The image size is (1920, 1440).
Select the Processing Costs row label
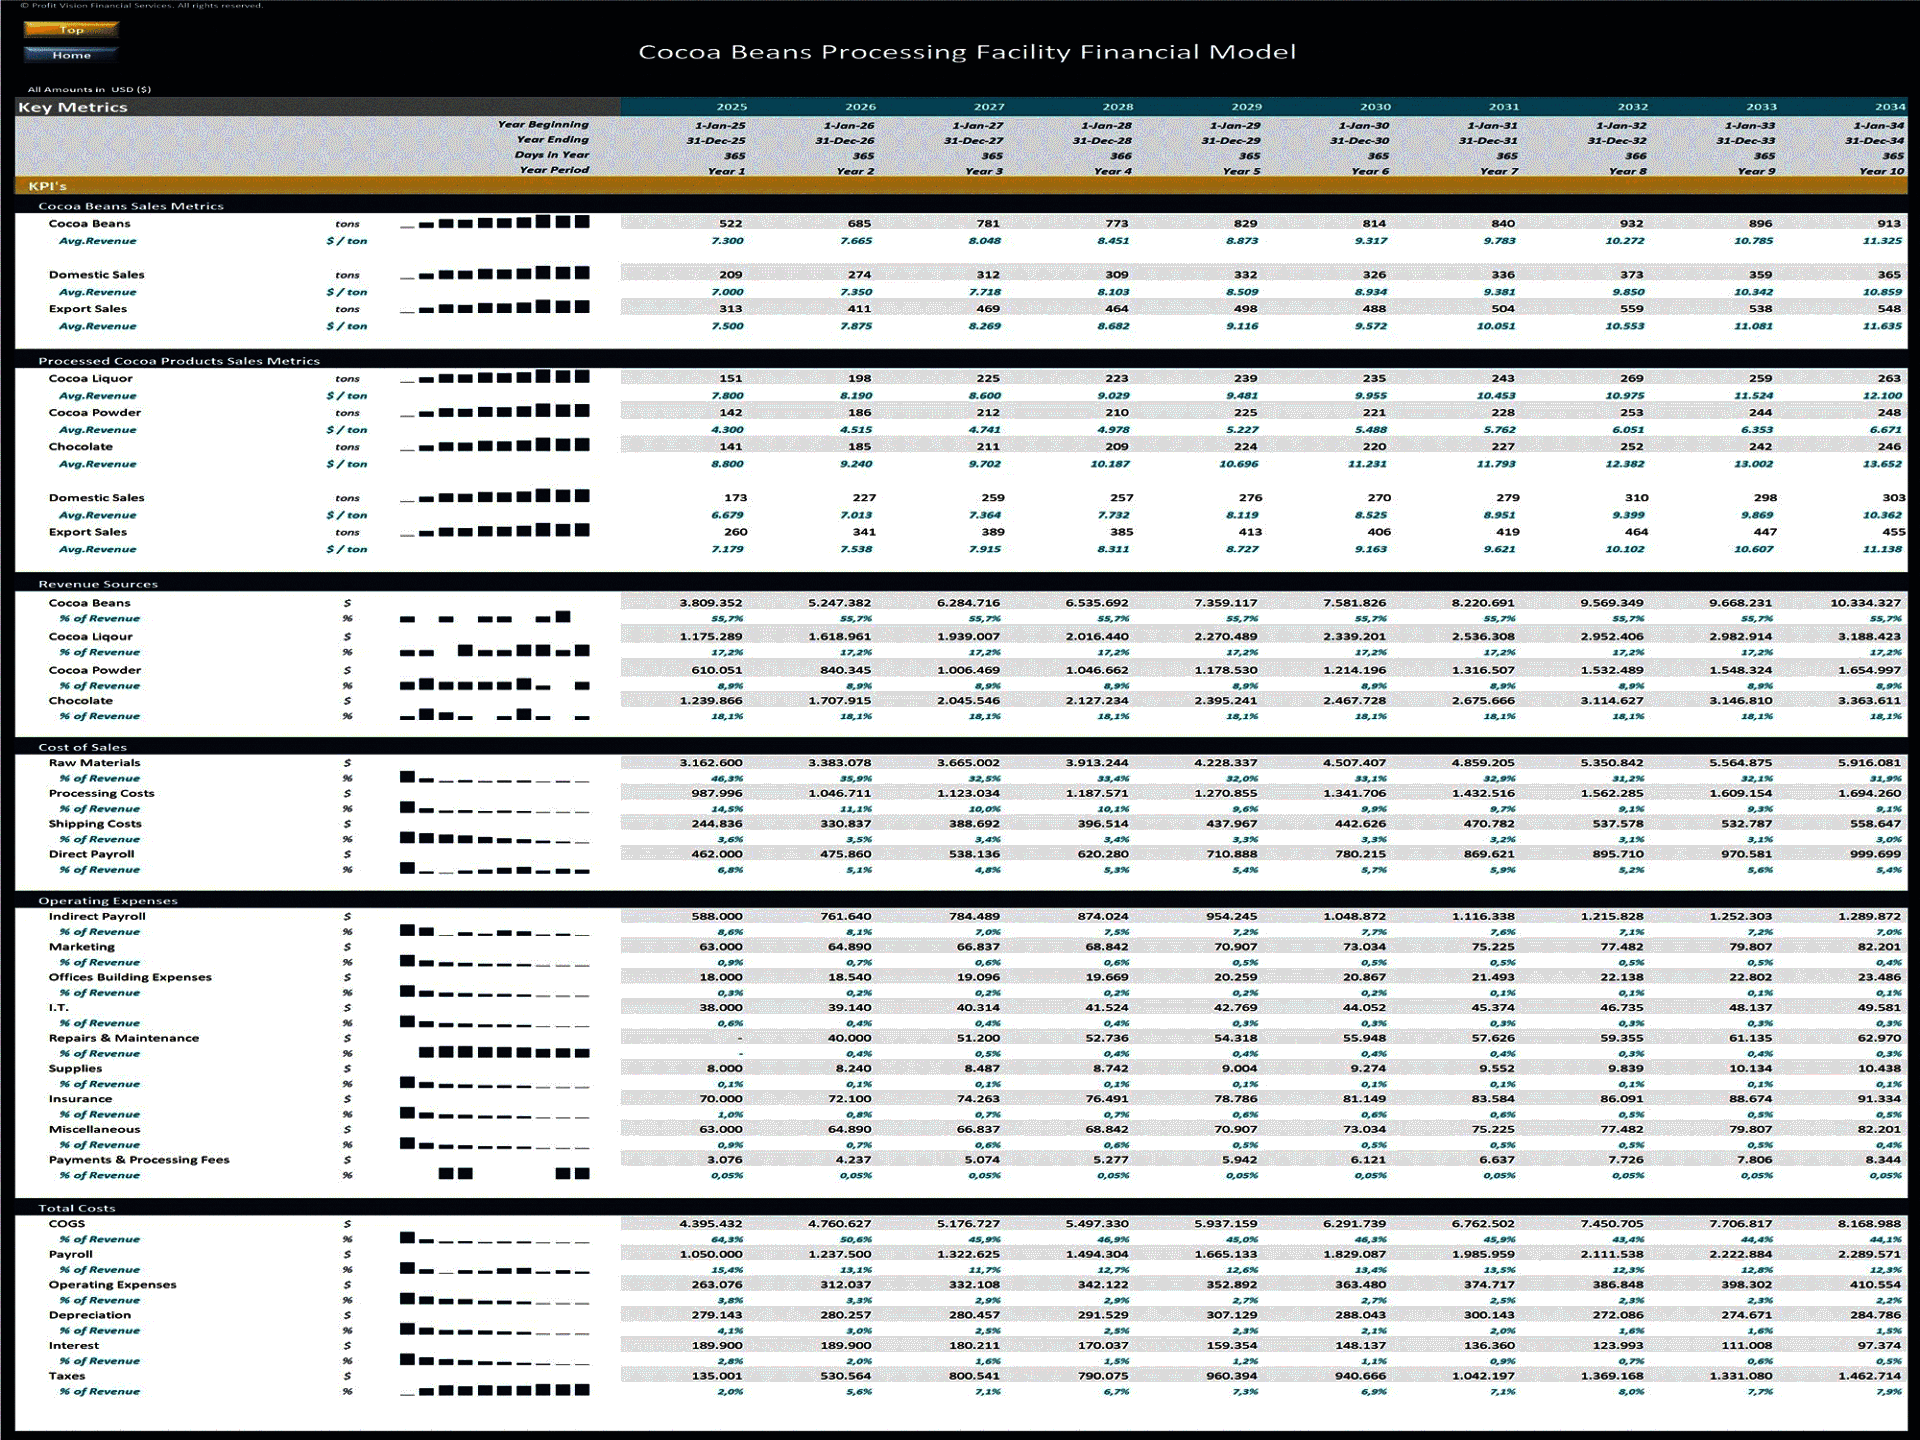point(101,794)
